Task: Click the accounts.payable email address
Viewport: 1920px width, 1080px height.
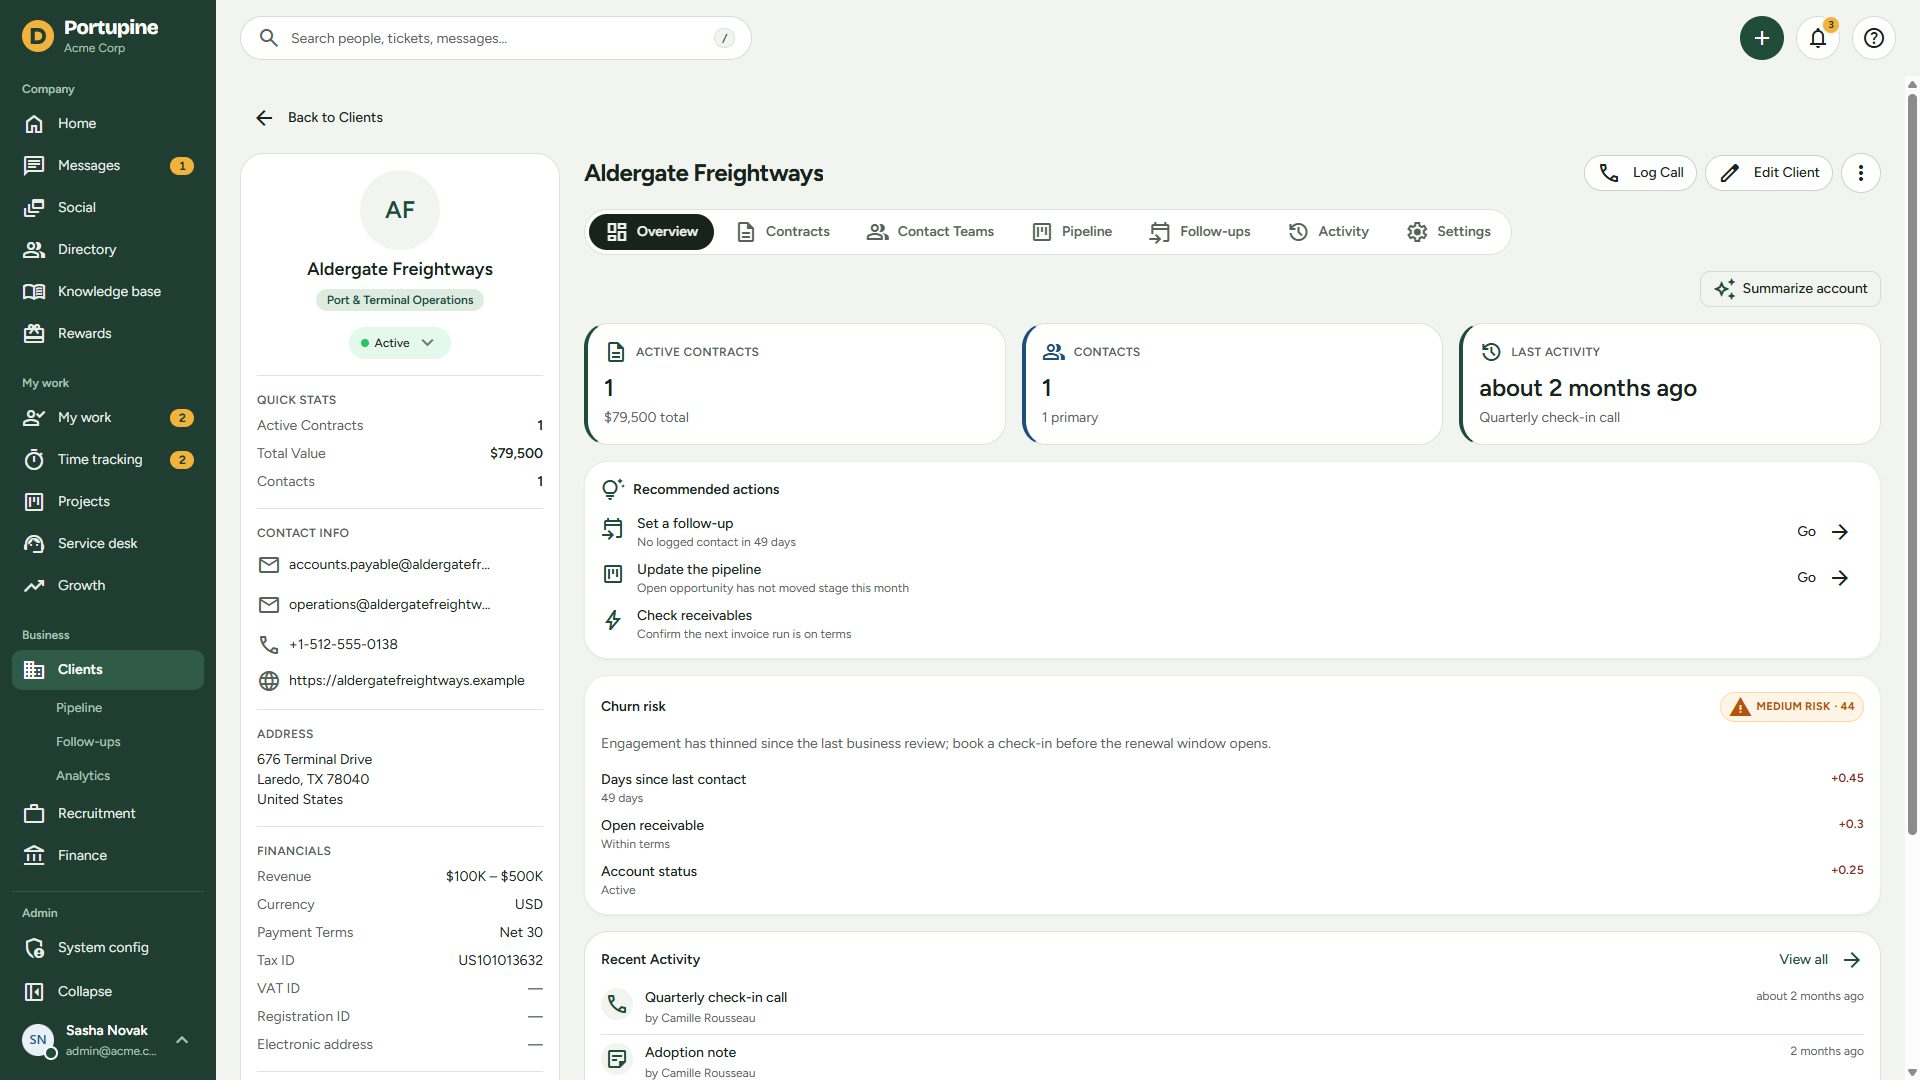Action: (x=389, y=565)
